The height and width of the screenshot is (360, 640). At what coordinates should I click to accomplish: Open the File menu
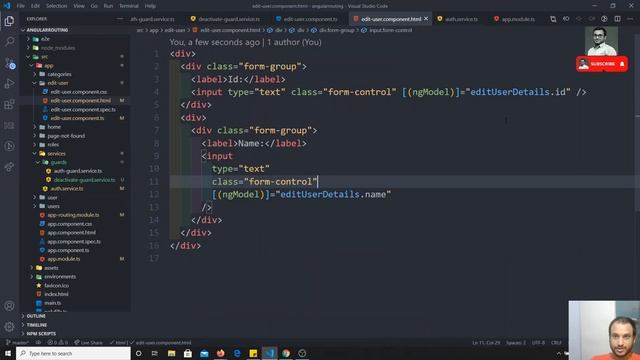click(x=21, y=6)
